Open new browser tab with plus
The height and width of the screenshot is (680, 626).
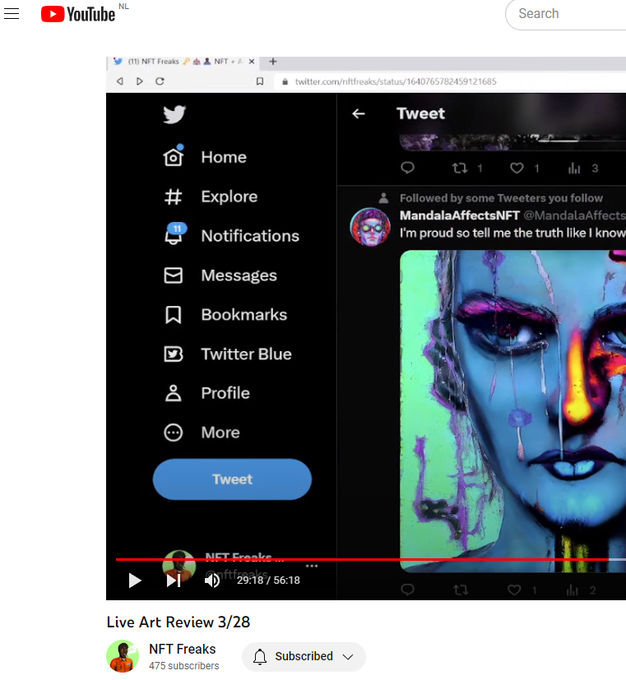click(x=273, y=62)
